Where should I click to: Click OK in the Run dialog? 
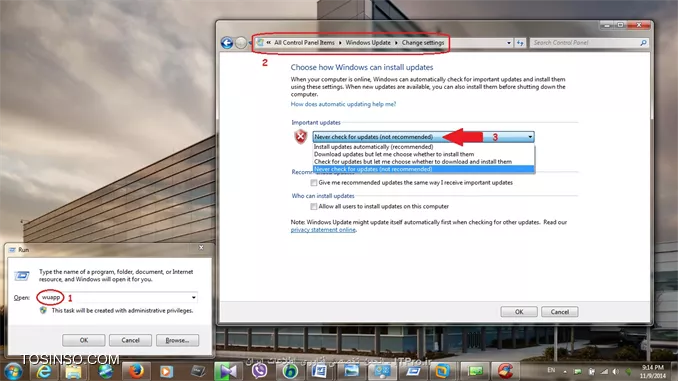pos(83,340)
